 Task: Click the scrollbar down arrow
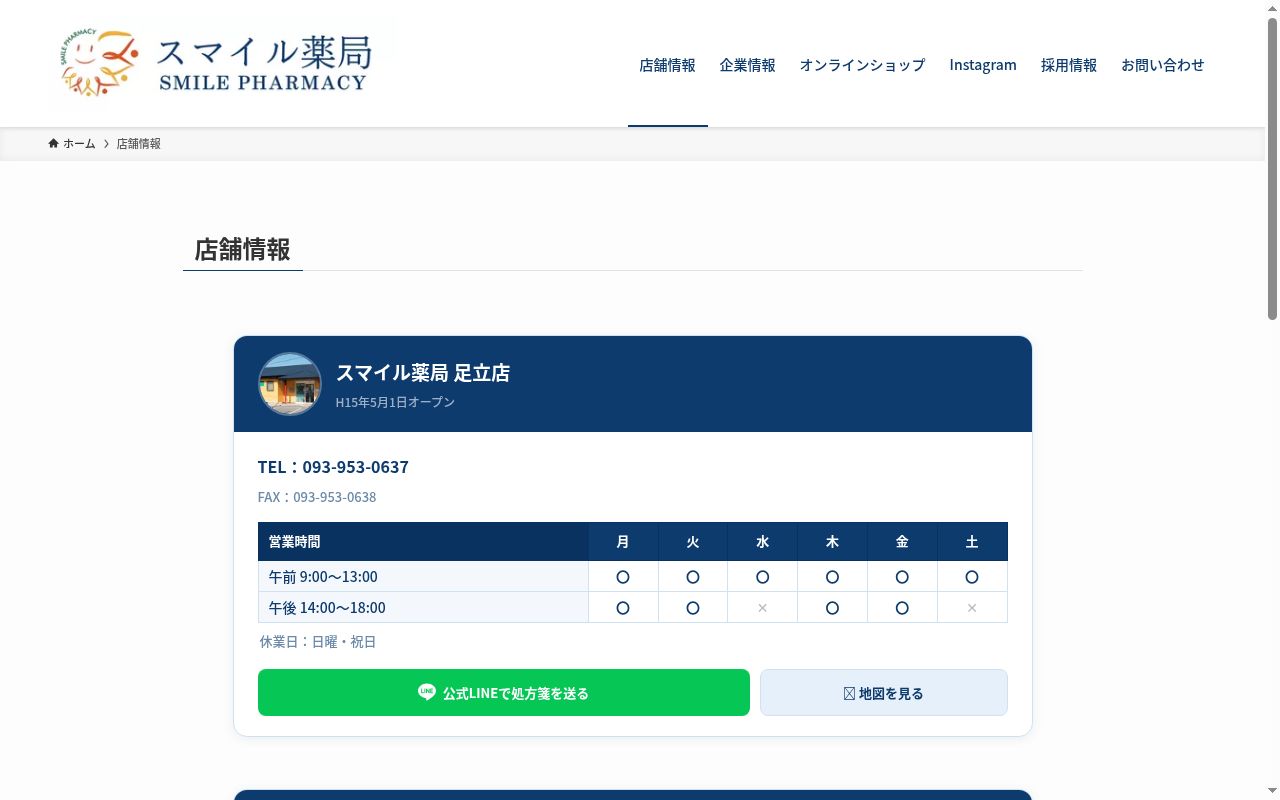[1272, 791]
